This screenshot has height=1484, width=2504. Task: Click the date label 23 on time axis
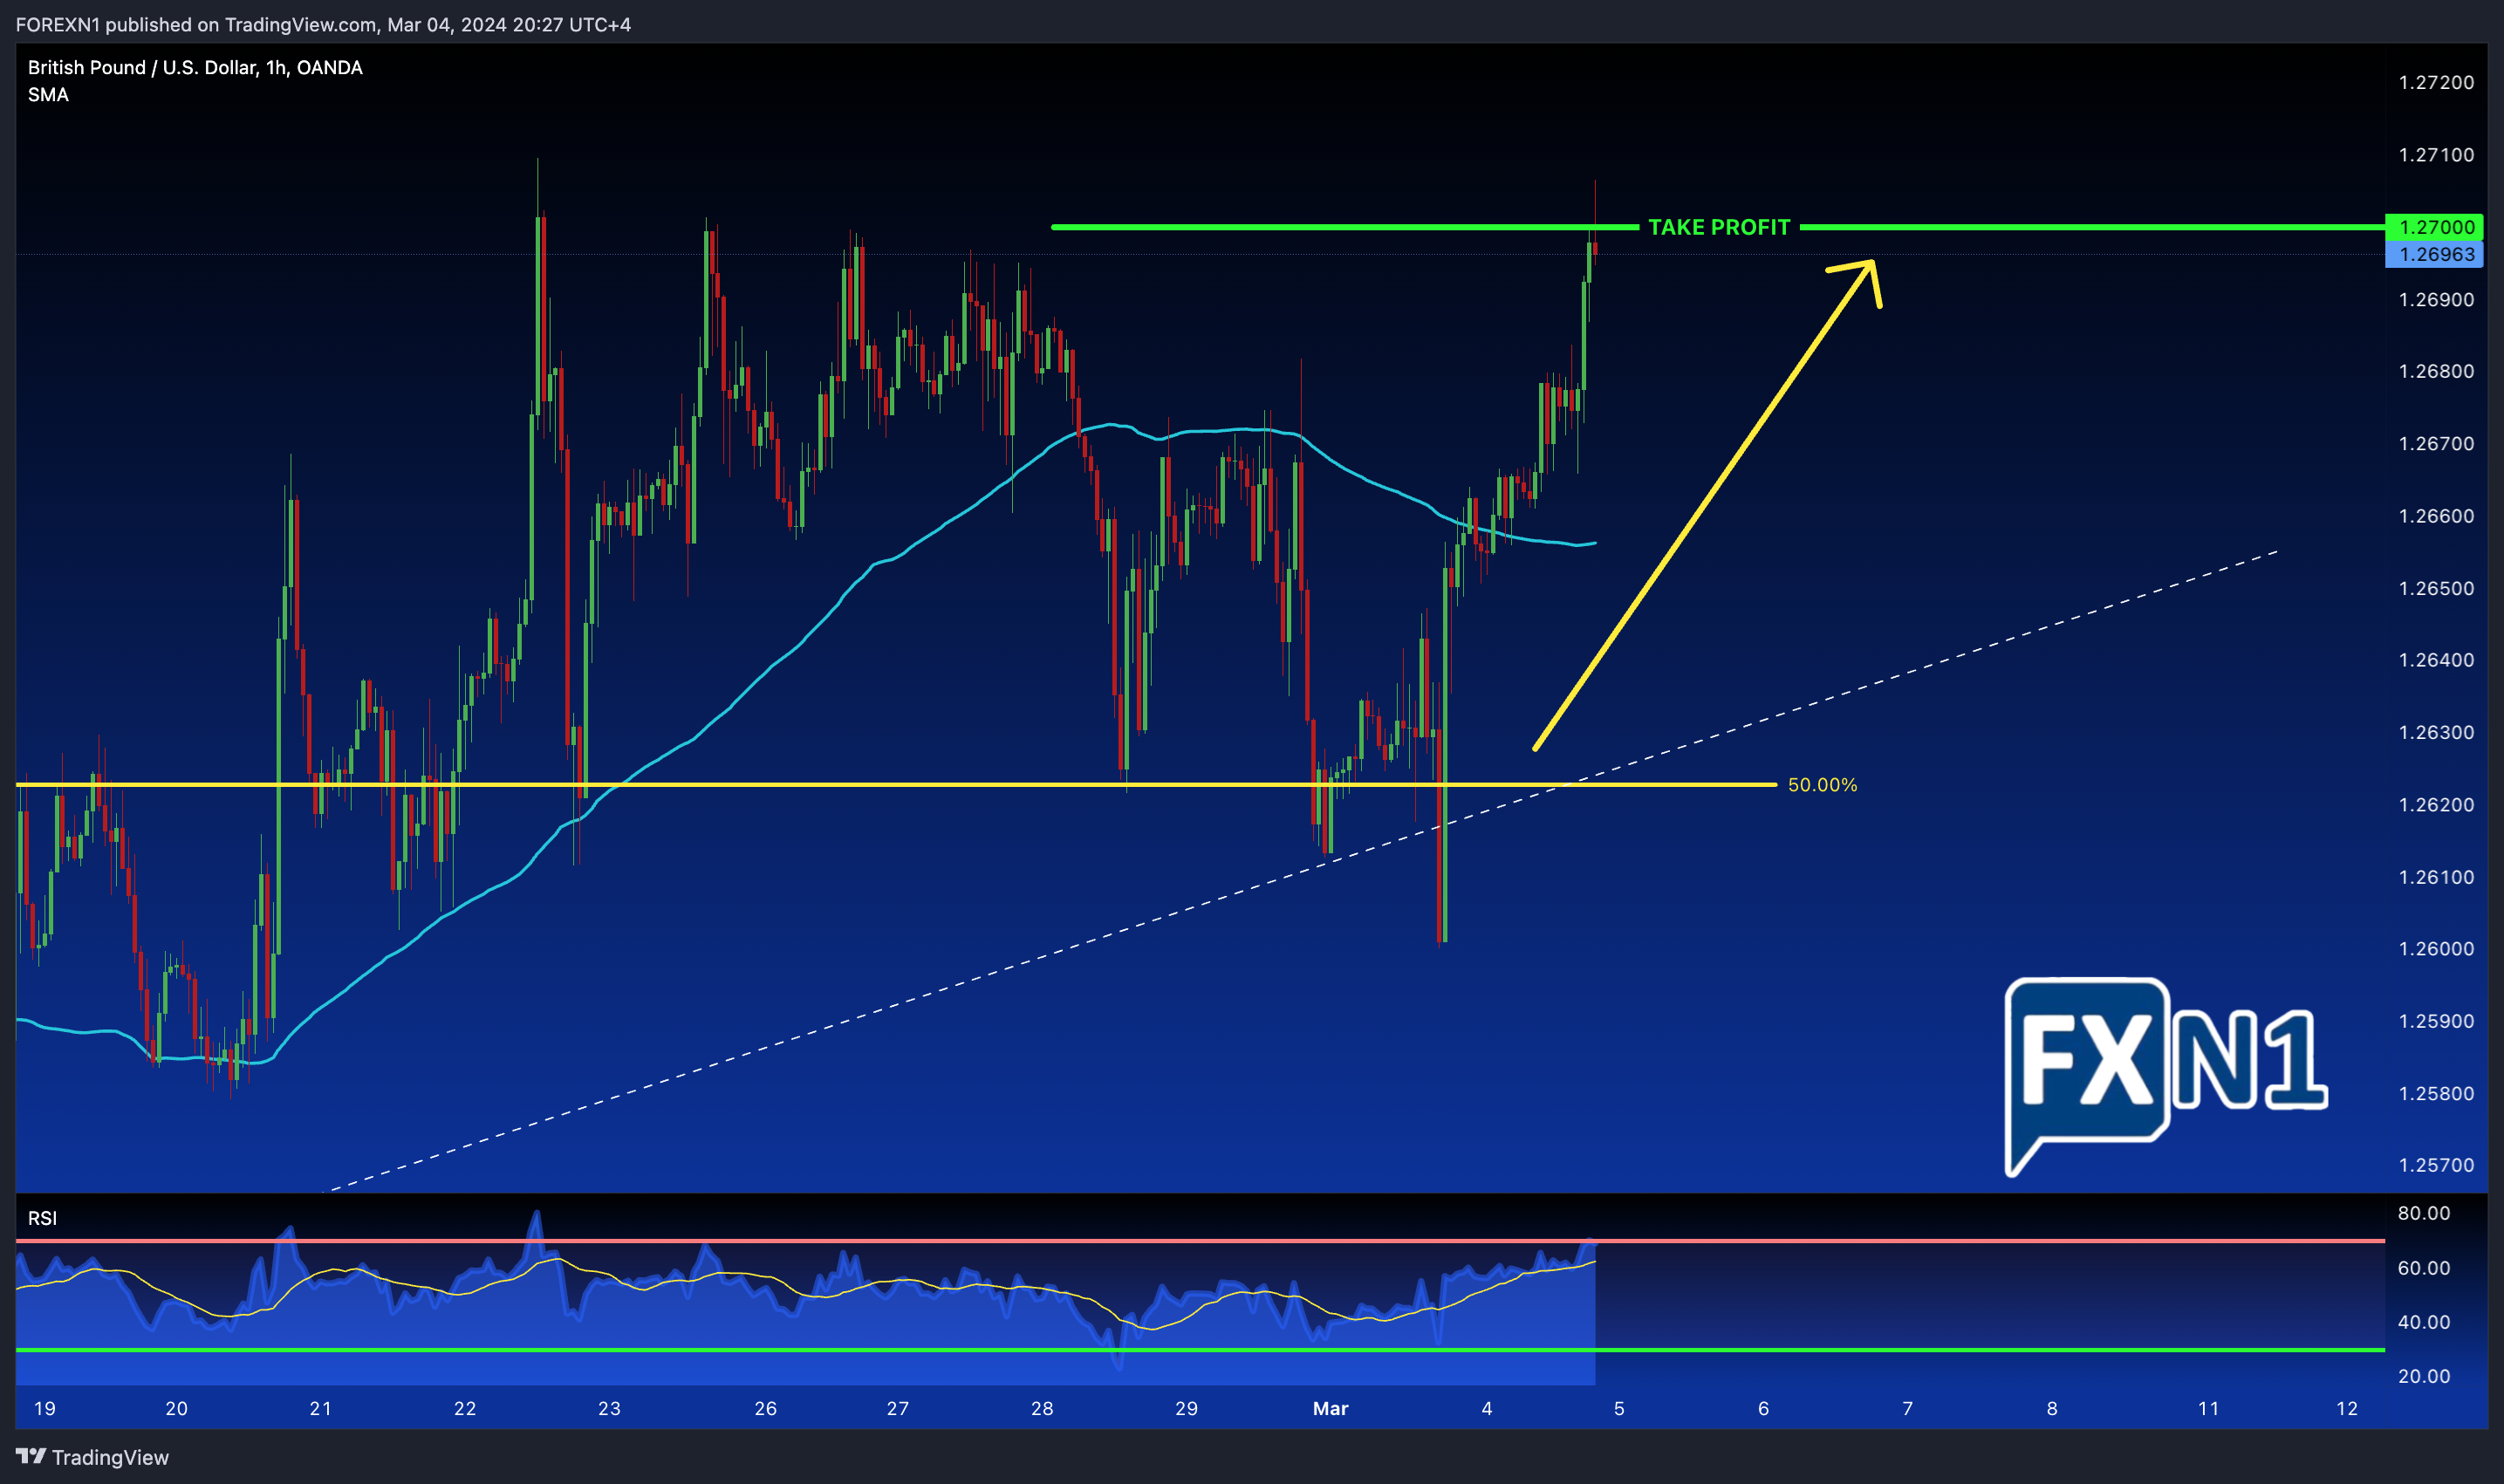point(609,1408)
